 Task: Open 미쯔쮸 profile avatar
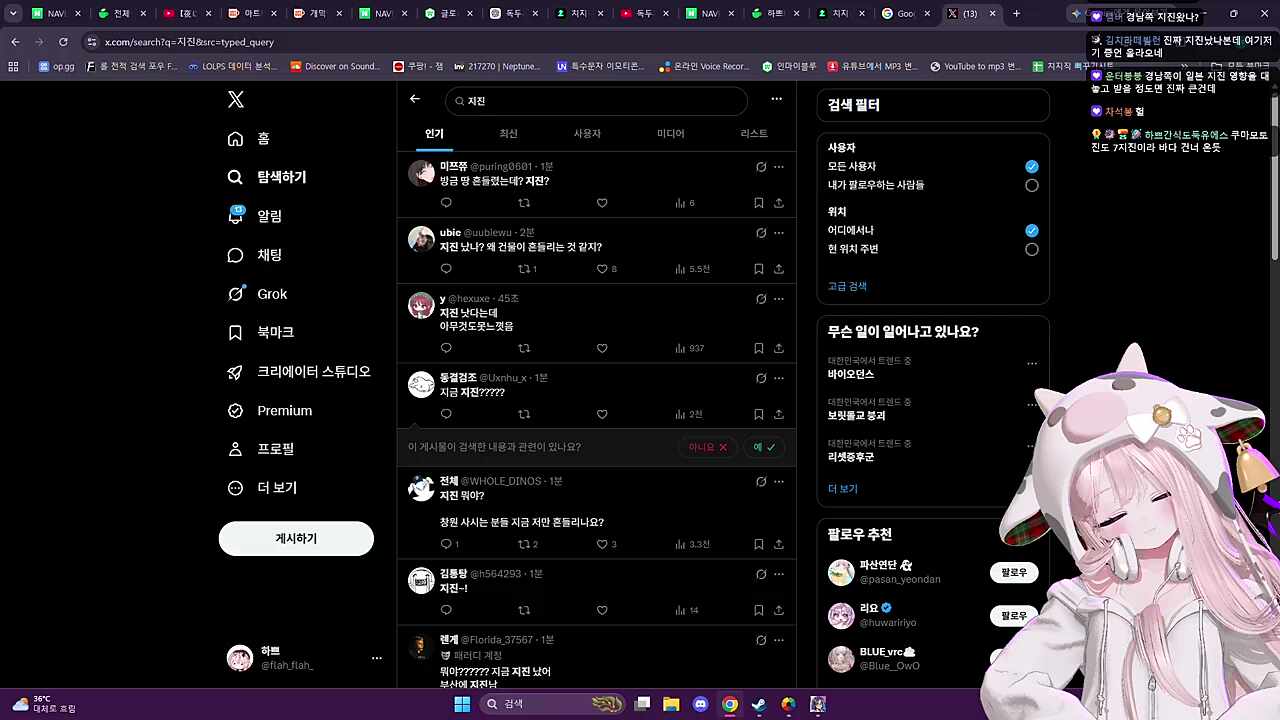(x=421, y=173)
